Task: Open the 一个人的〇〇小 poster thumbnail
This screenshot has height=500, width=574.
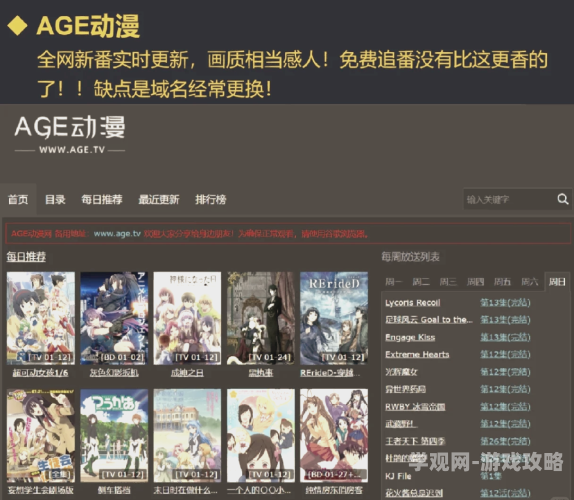Action: (261, 436)
